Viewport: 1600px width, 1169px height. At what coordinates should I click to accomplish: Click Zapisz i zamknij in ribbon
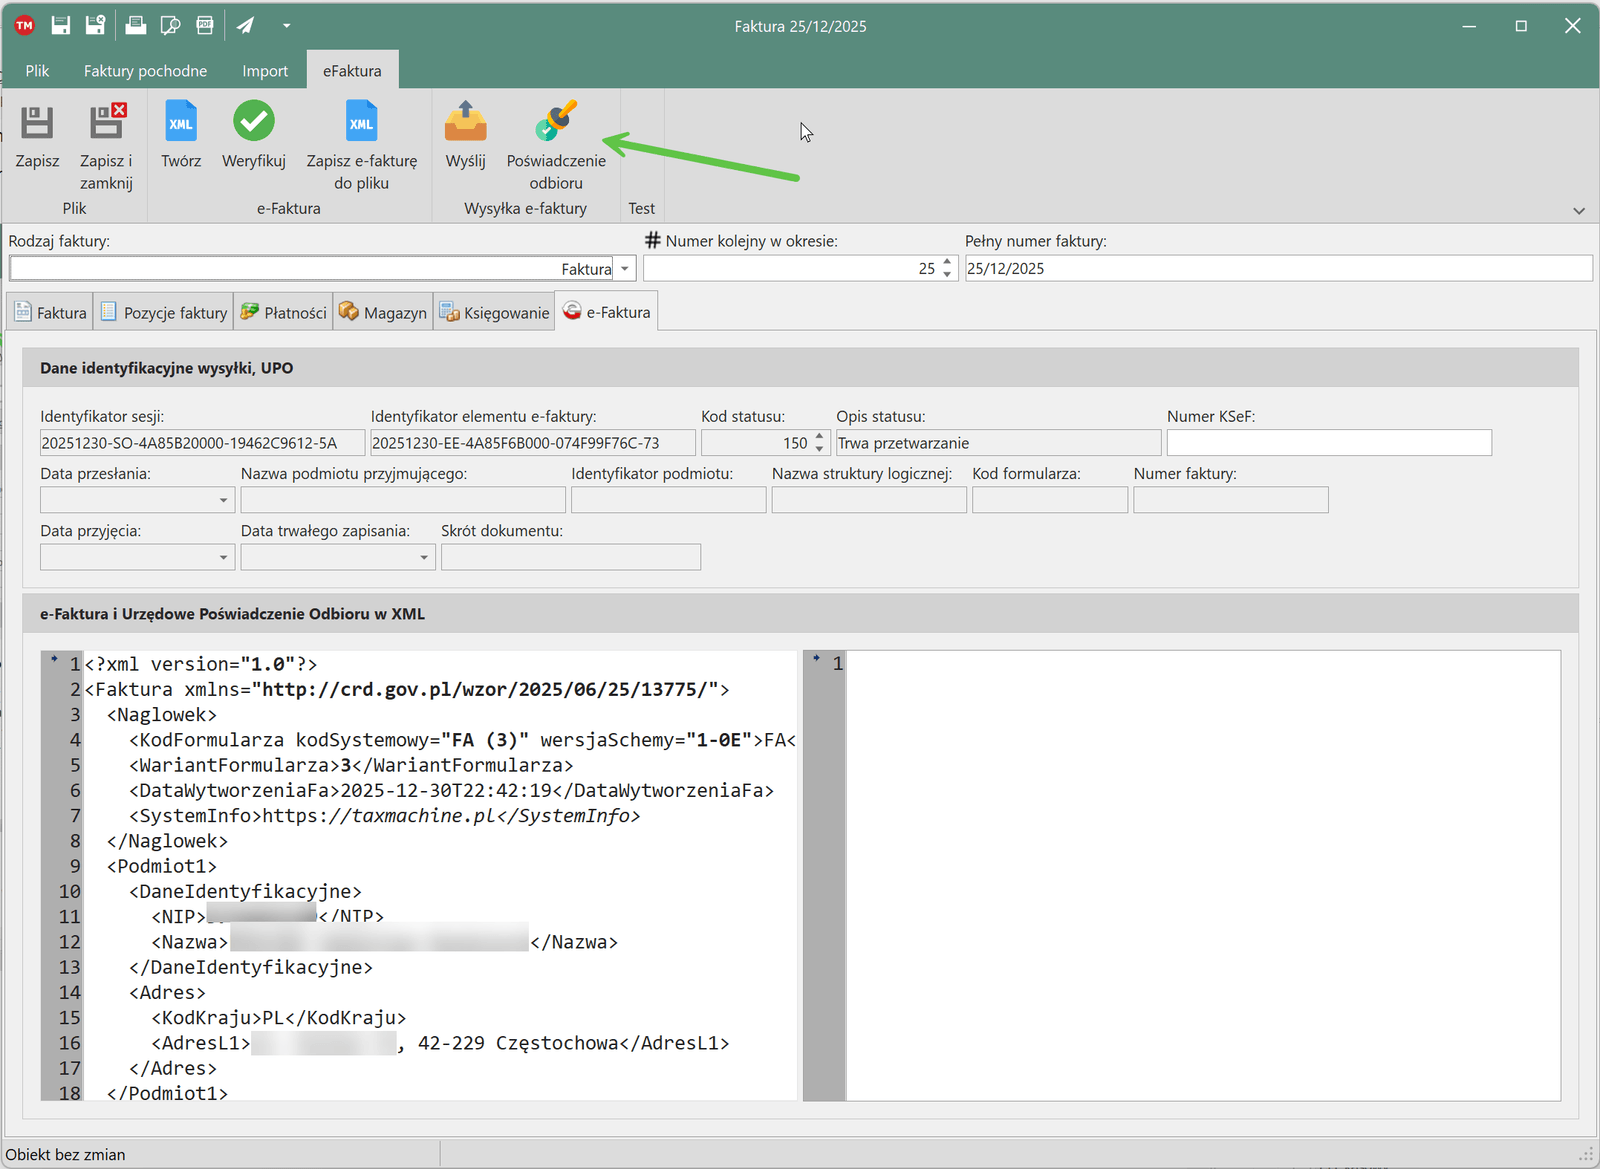[106, 122]
